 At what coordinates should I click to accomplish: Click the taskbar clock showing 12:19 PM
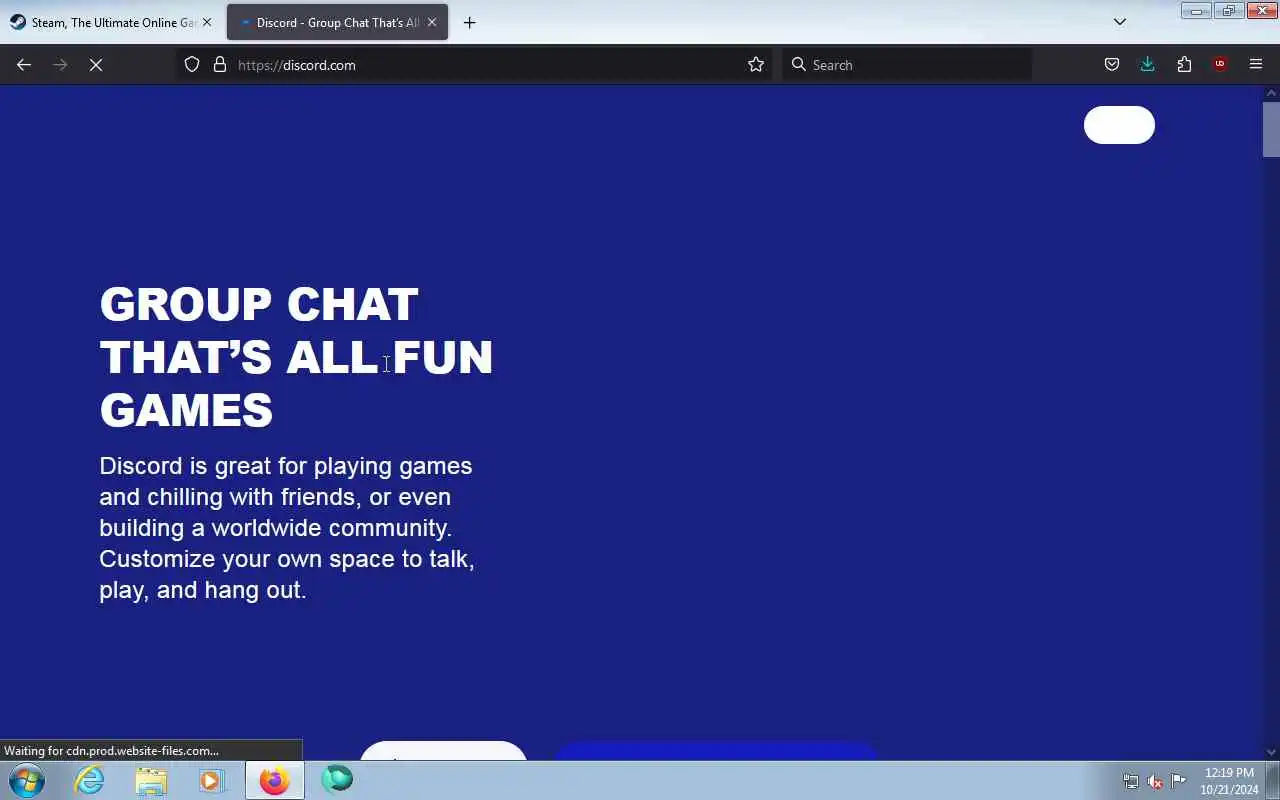point(1229,781)
